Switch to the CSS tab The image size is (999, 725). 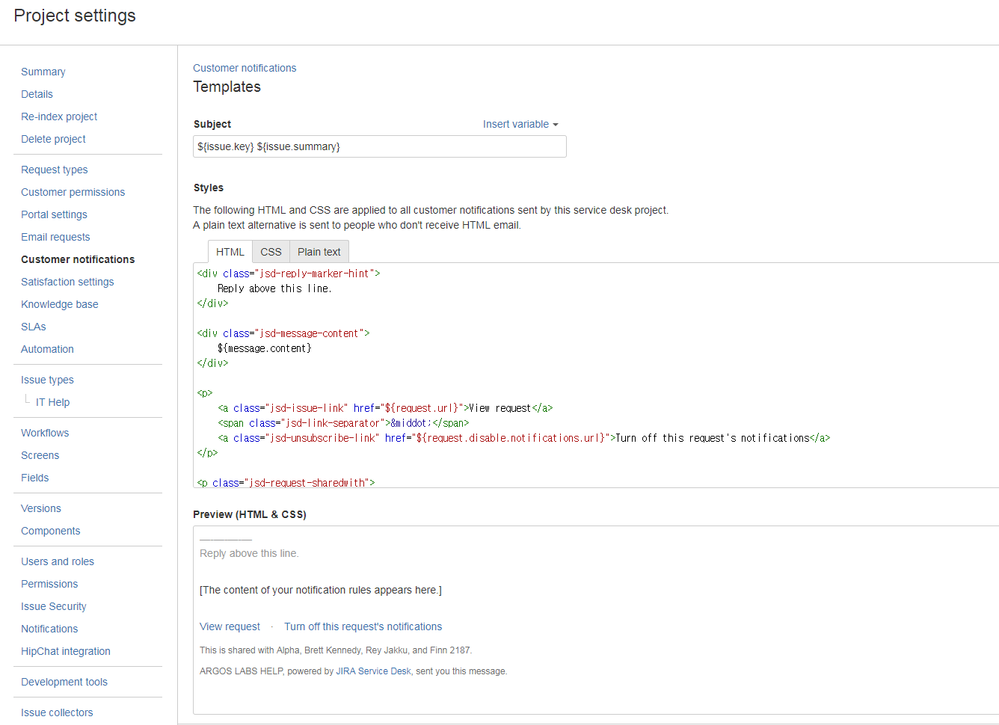tap(271, 252)
